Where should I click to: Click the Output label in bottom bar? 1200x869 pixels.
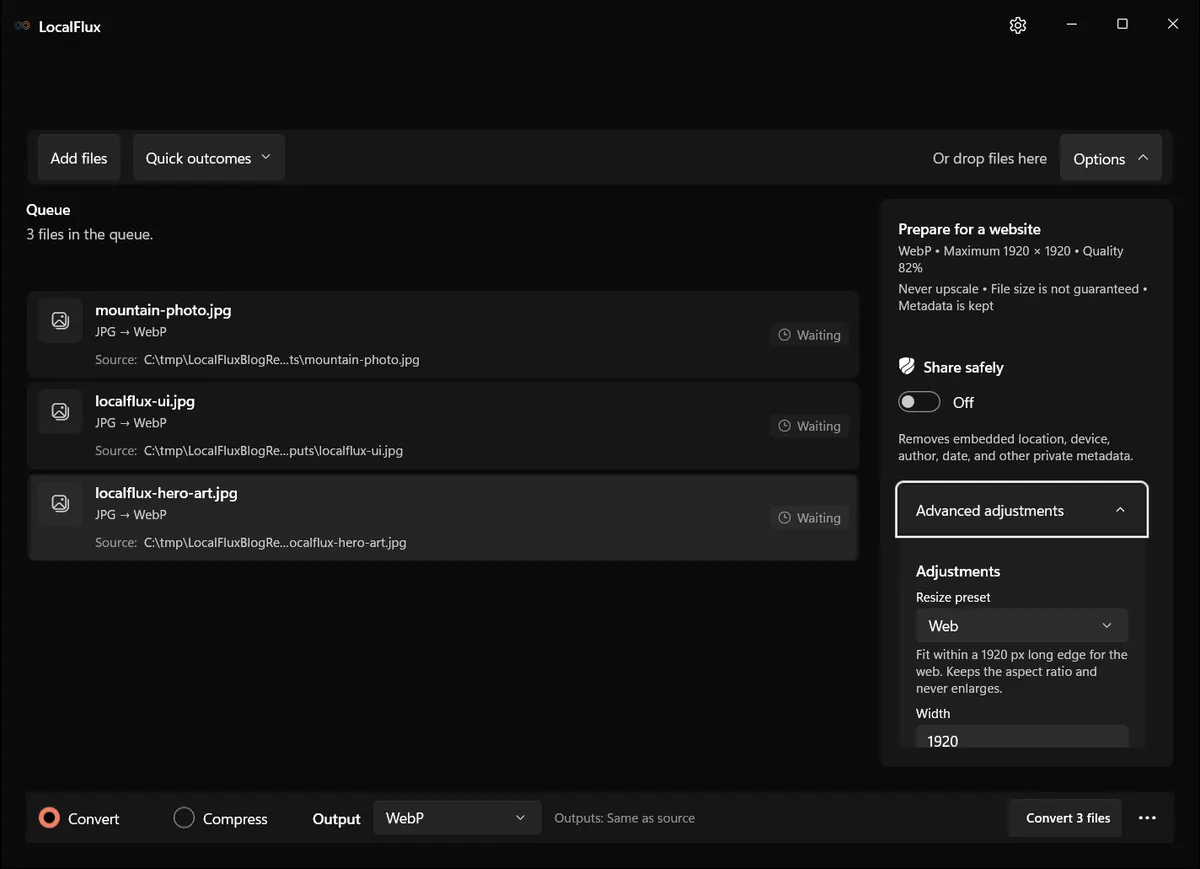[336, 819]
